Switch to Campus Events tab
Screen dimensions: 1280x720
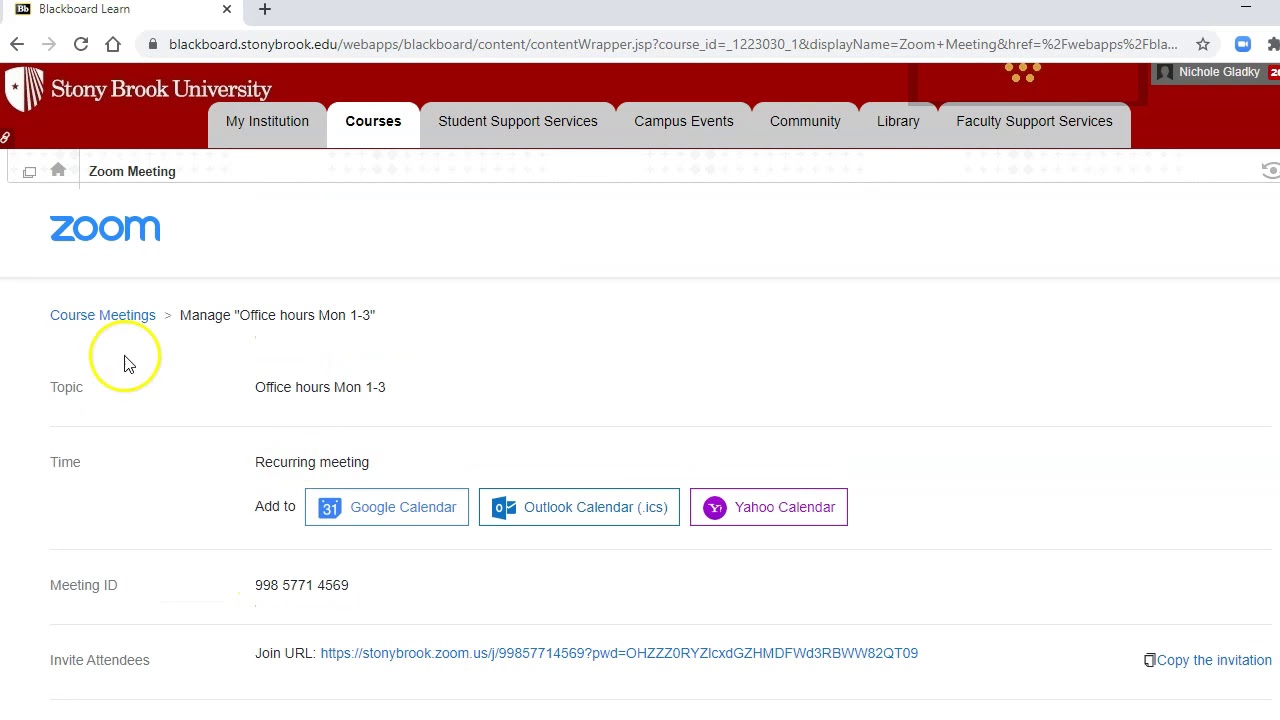pyautogui.click(x=684, y=121)
